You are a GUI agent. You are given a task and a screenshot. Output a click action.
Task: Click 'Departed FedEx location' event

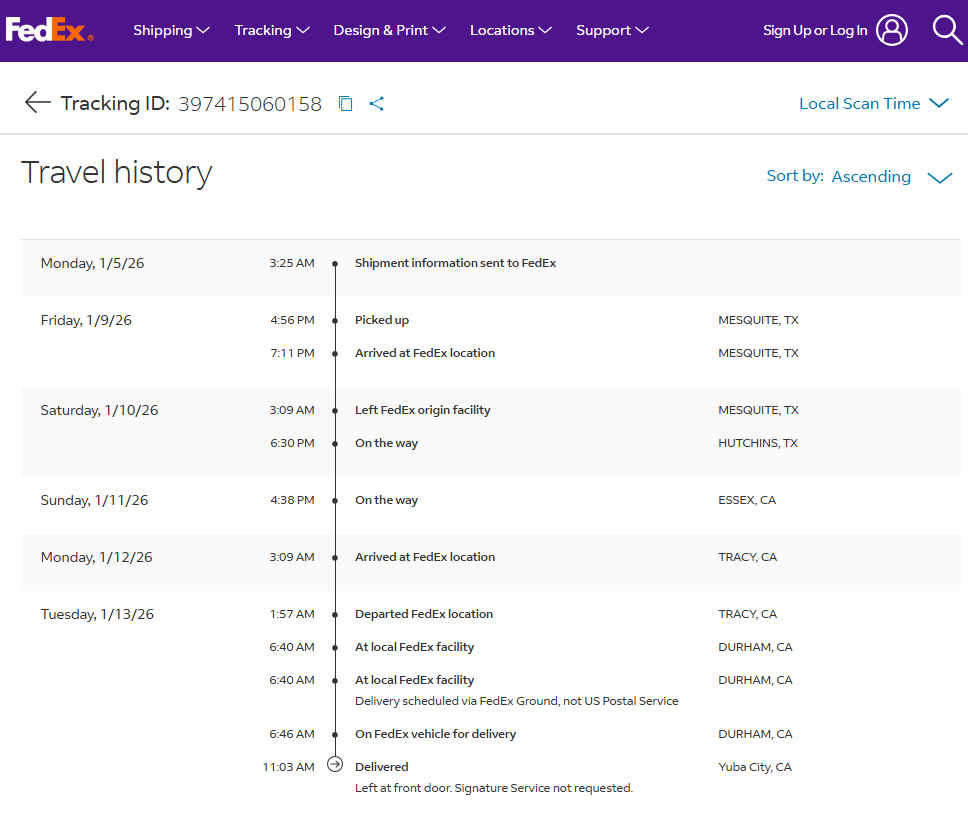point(424,614)
